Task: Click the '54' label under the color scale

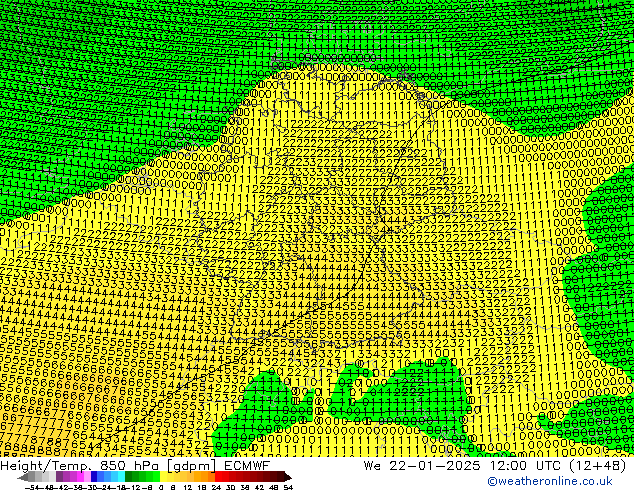Action: (287, 487)
